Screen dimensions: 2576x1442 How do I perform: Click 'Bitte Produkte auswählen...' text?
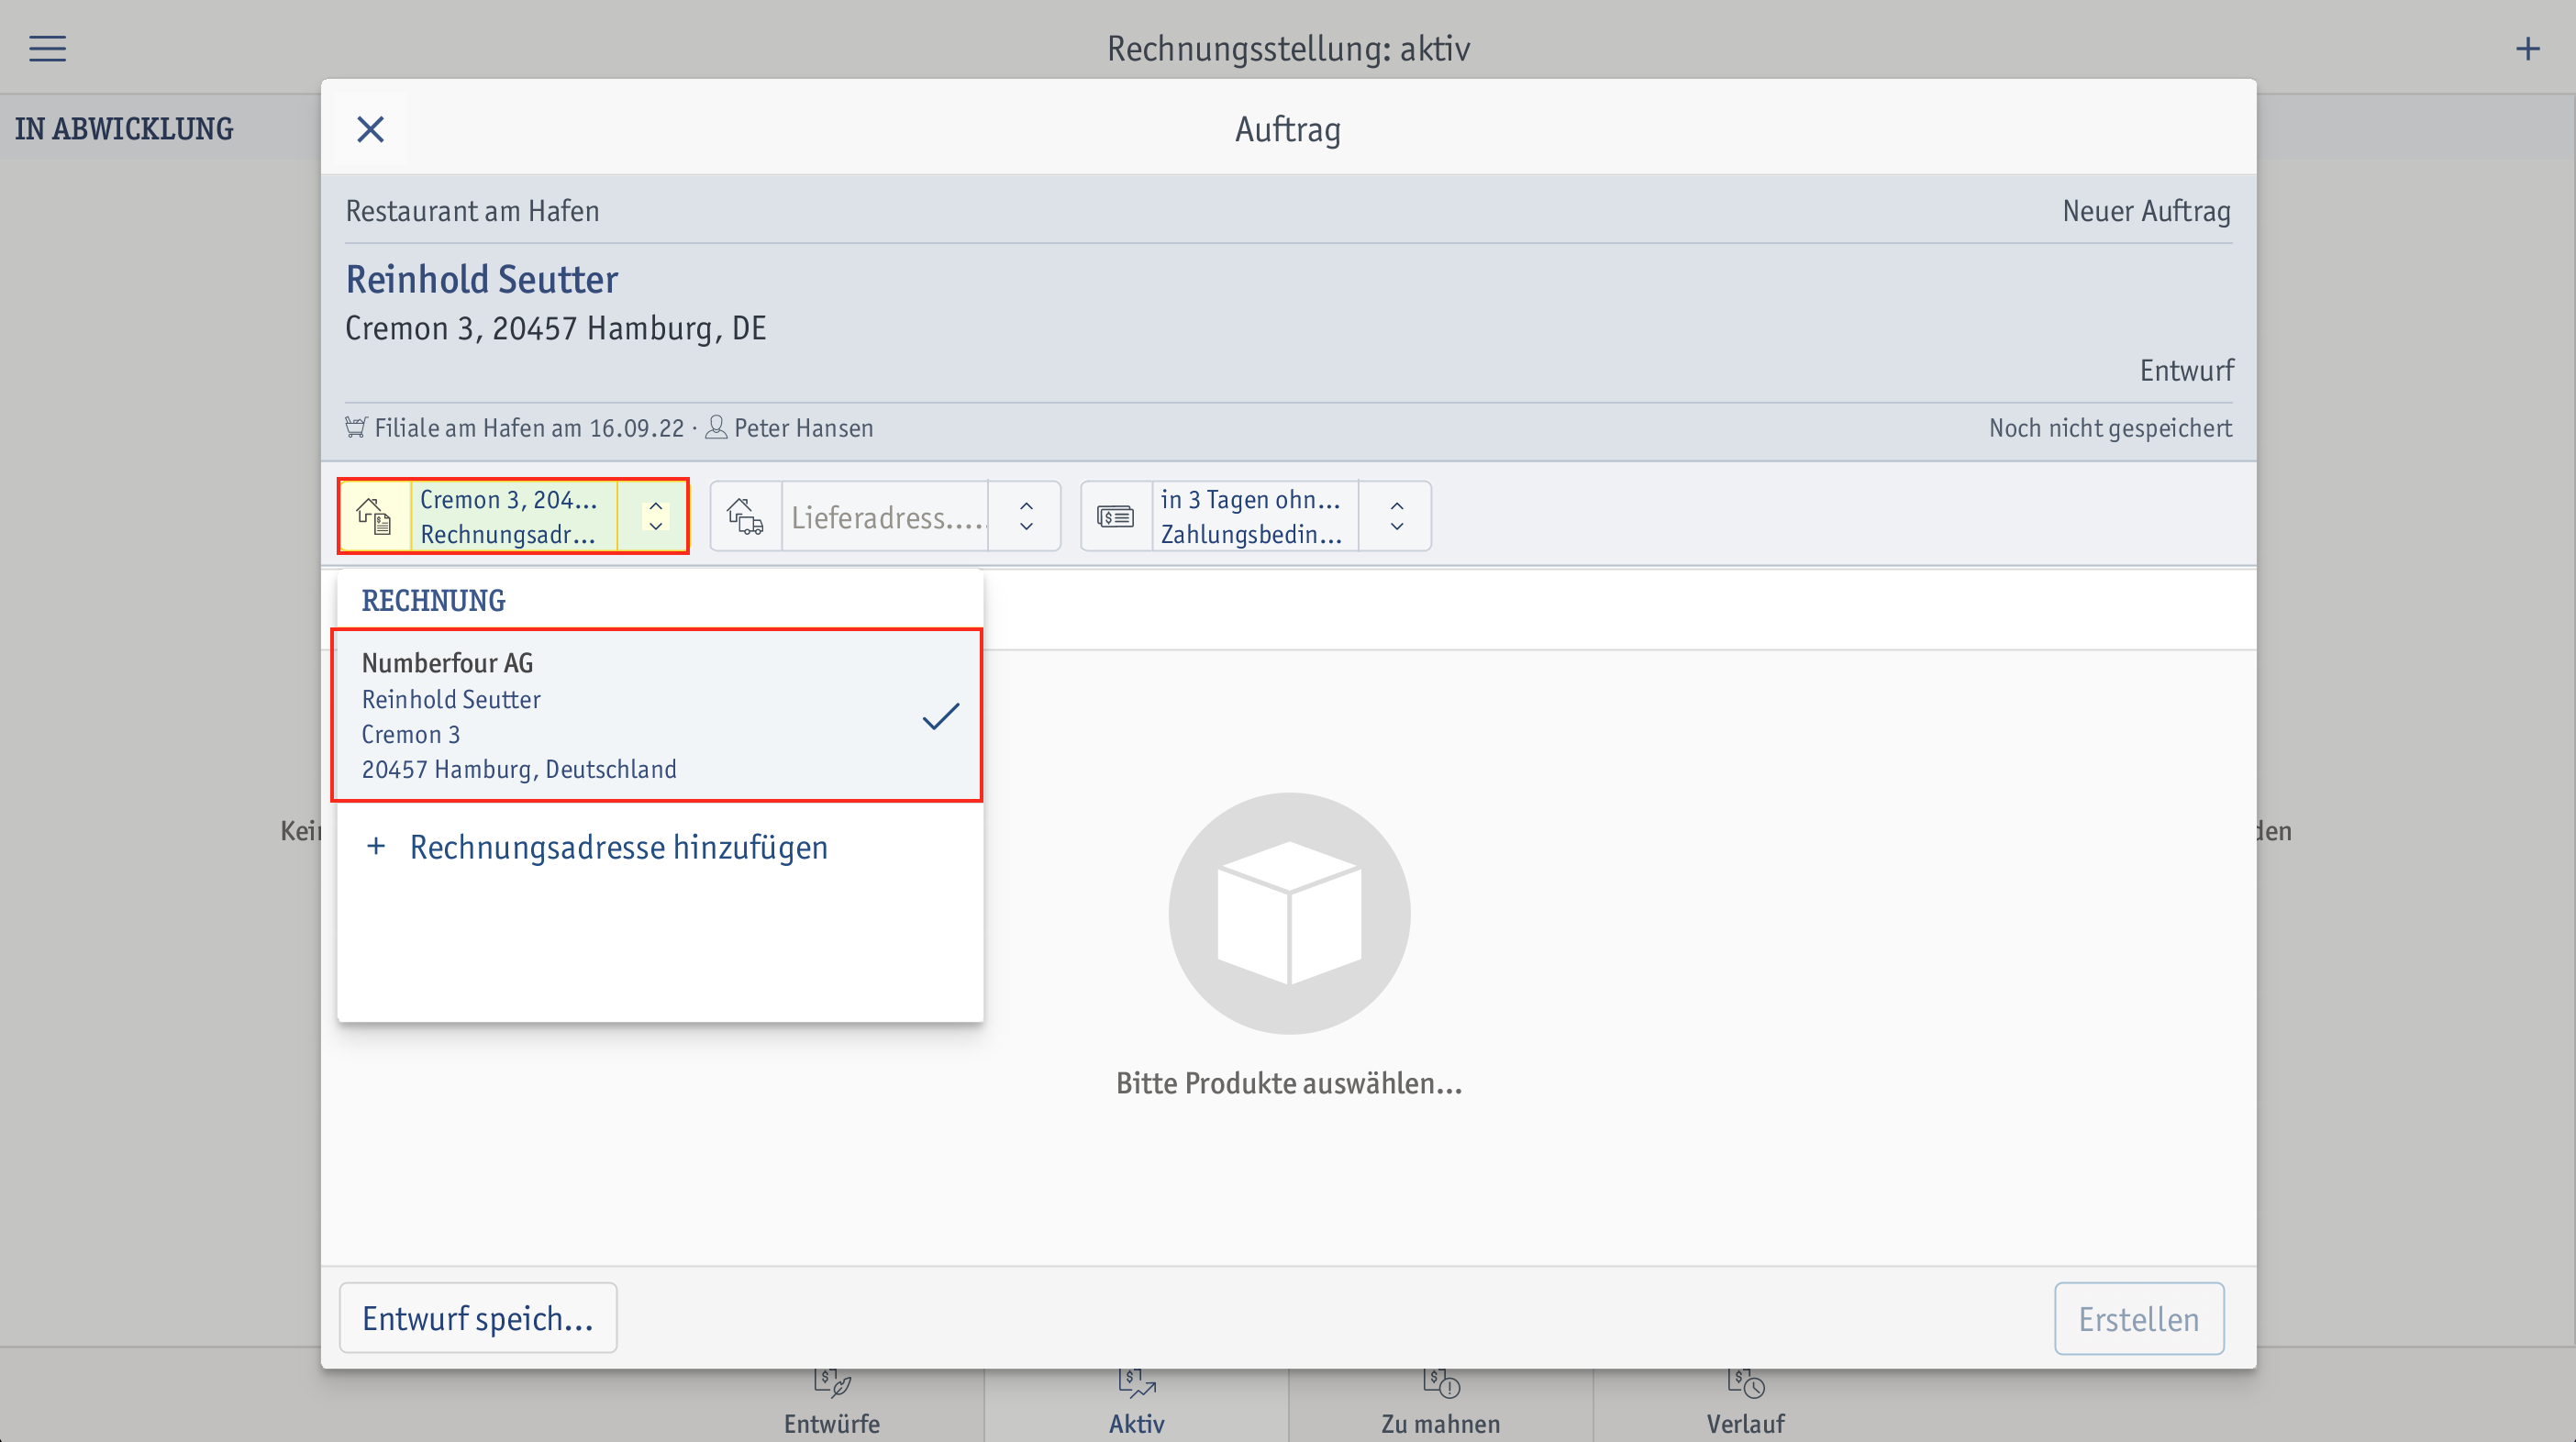(1289, 1083)
